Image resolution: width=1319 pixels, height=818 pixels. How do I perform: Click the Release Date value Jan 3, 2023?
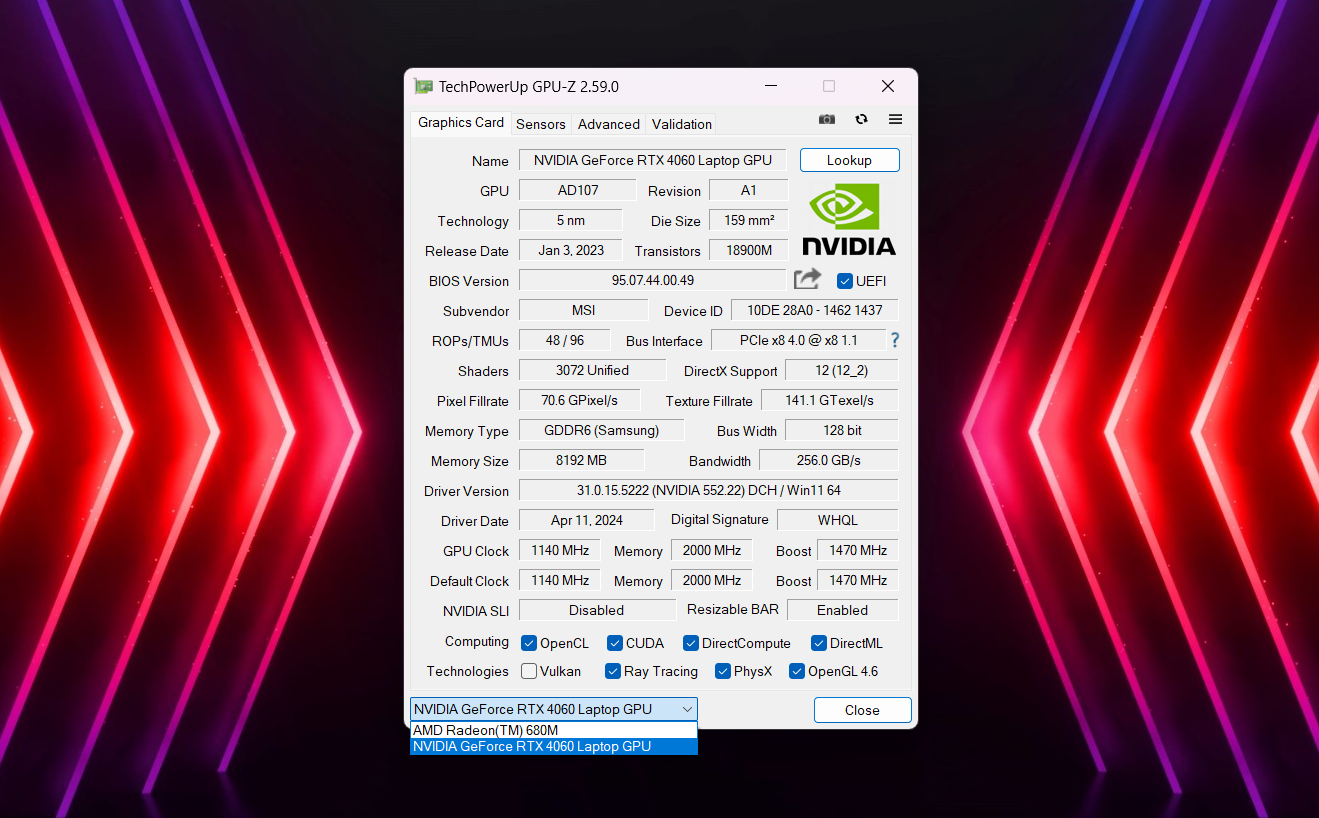(x=571, y=250)
